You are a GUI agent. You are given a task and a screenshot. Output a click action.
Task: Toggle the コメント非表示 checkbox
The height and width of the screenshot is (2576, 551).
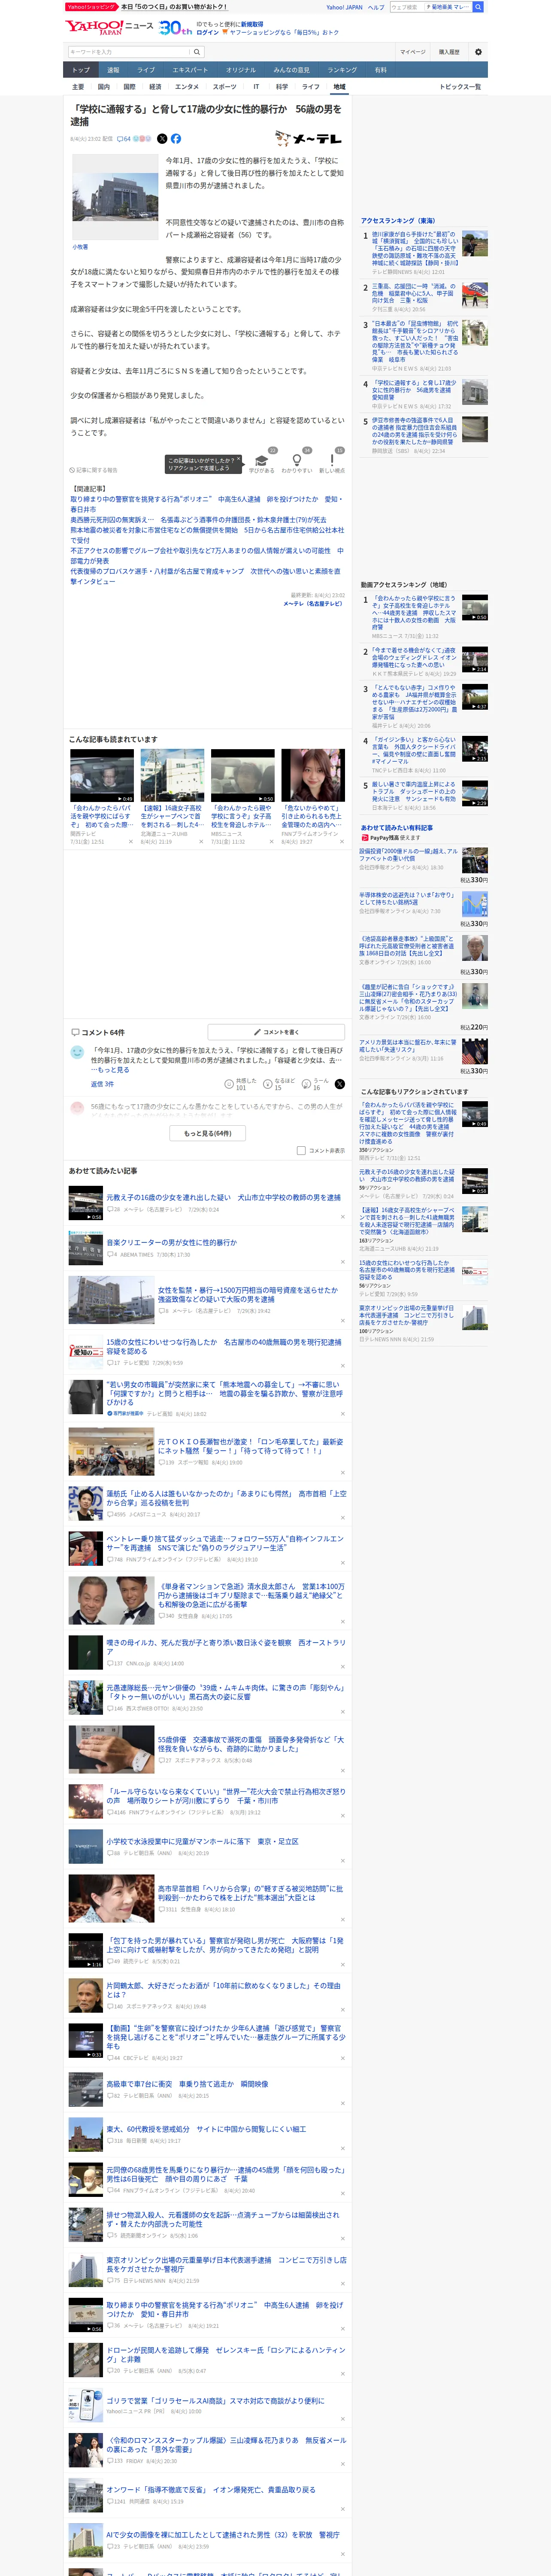click(x=301, y=1151)
